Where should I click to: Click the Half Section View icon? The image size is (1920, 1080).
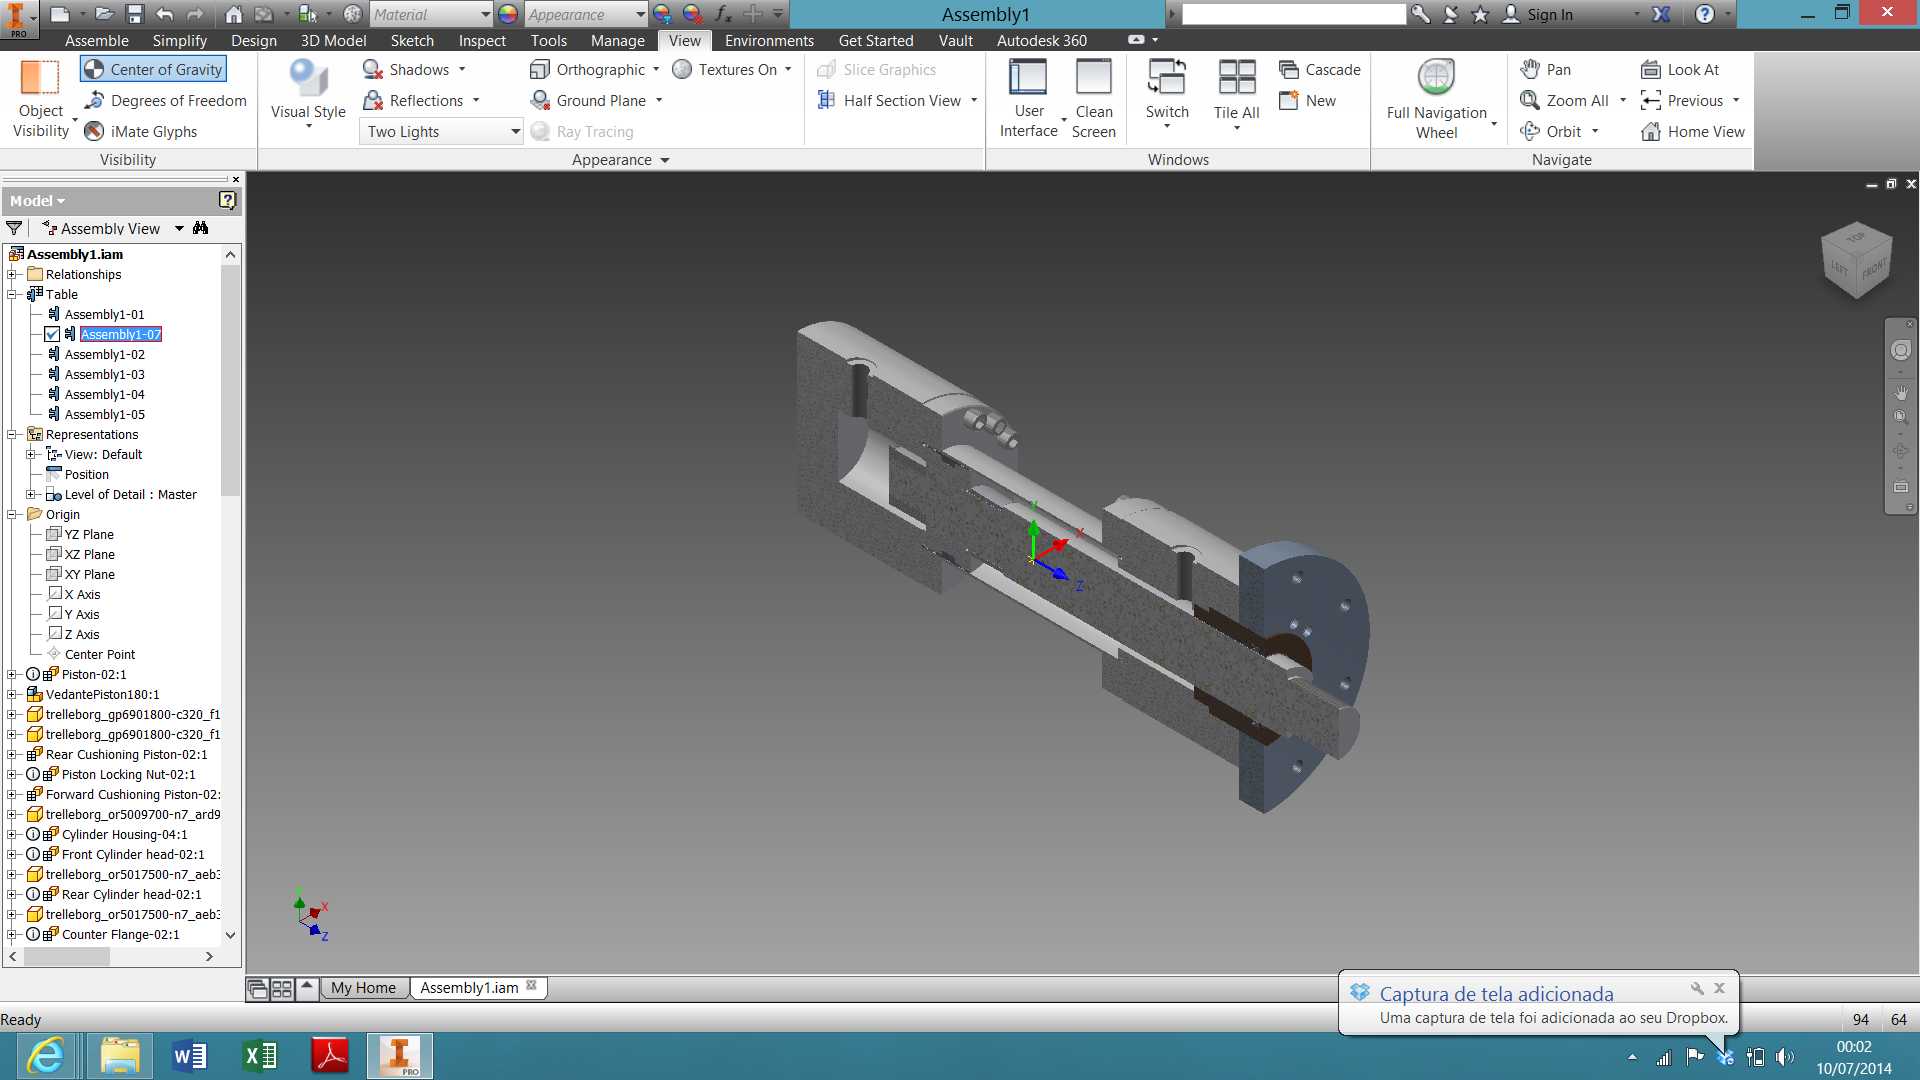(x=827, y=100)
